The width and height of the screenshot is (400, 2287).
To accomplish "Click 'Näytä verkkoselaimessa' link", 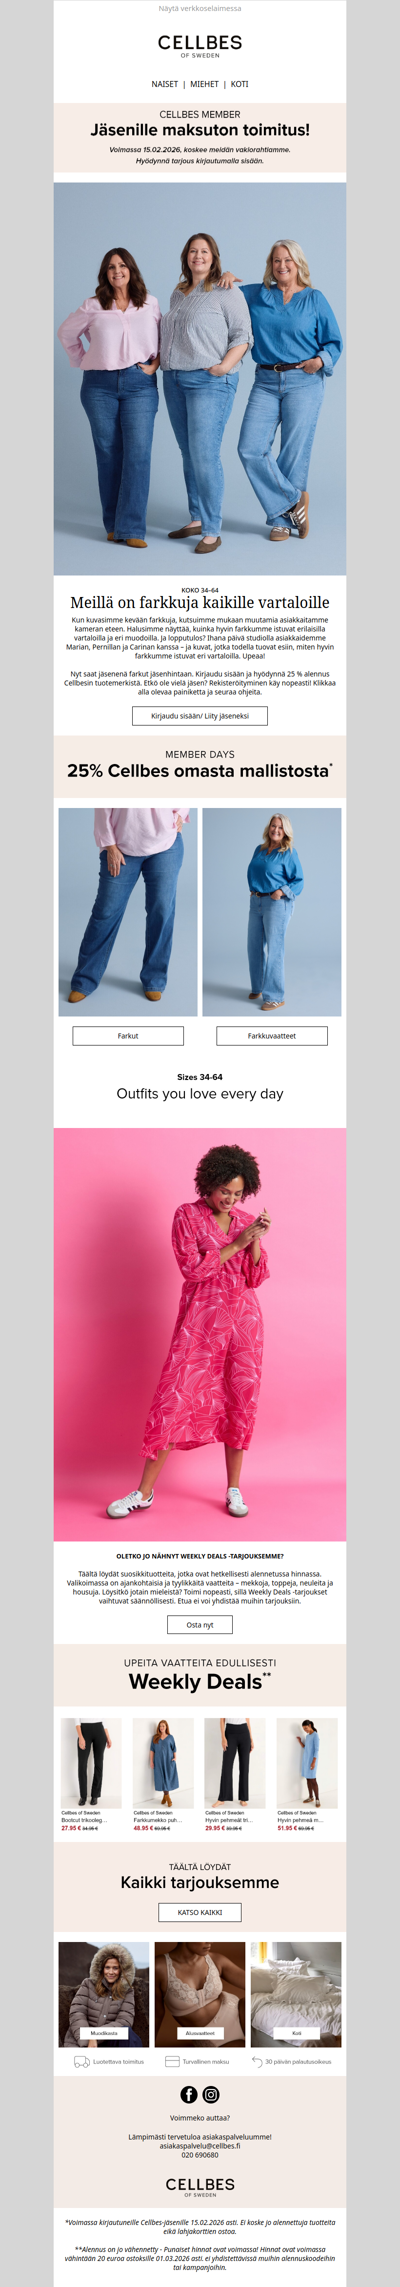I will pyautogui.click(x=200, y=9).
